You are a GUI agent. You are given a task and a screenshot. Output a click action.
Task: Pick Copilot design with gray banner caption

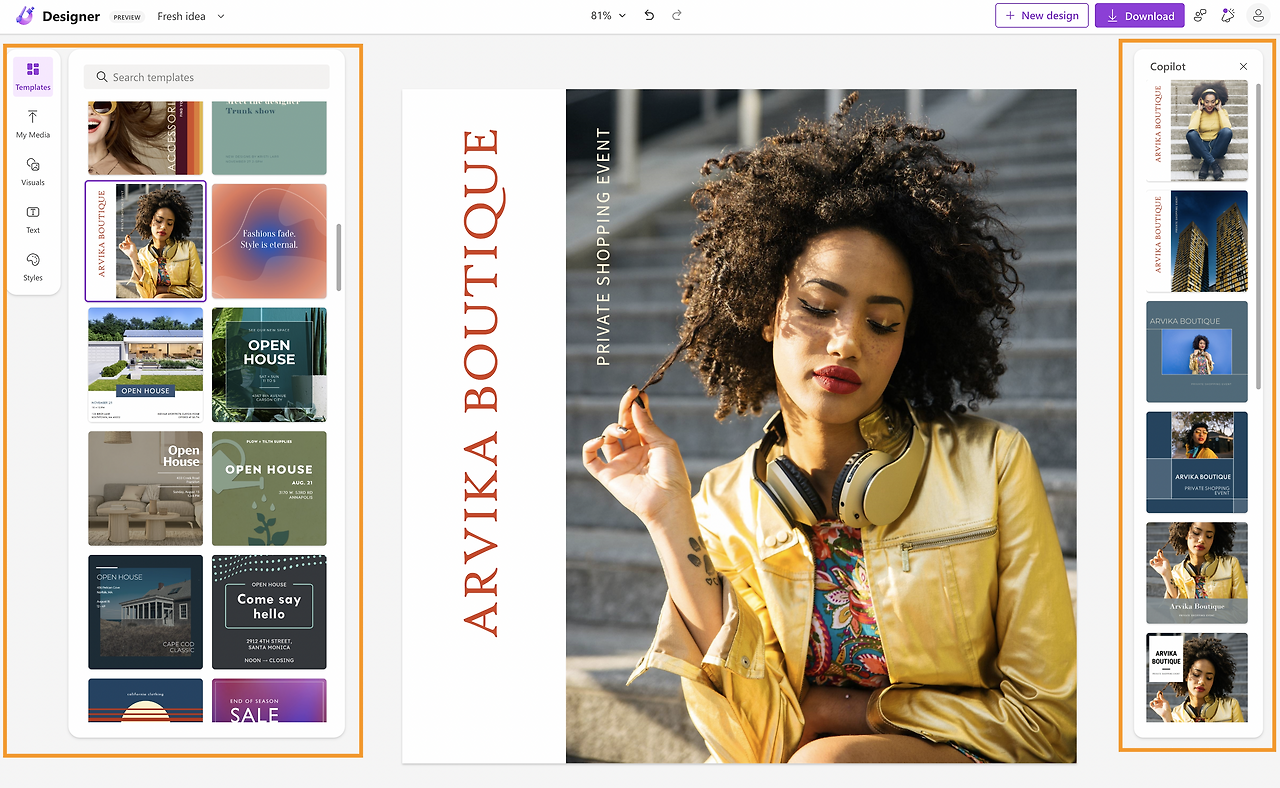click(x=1197, y=573)
